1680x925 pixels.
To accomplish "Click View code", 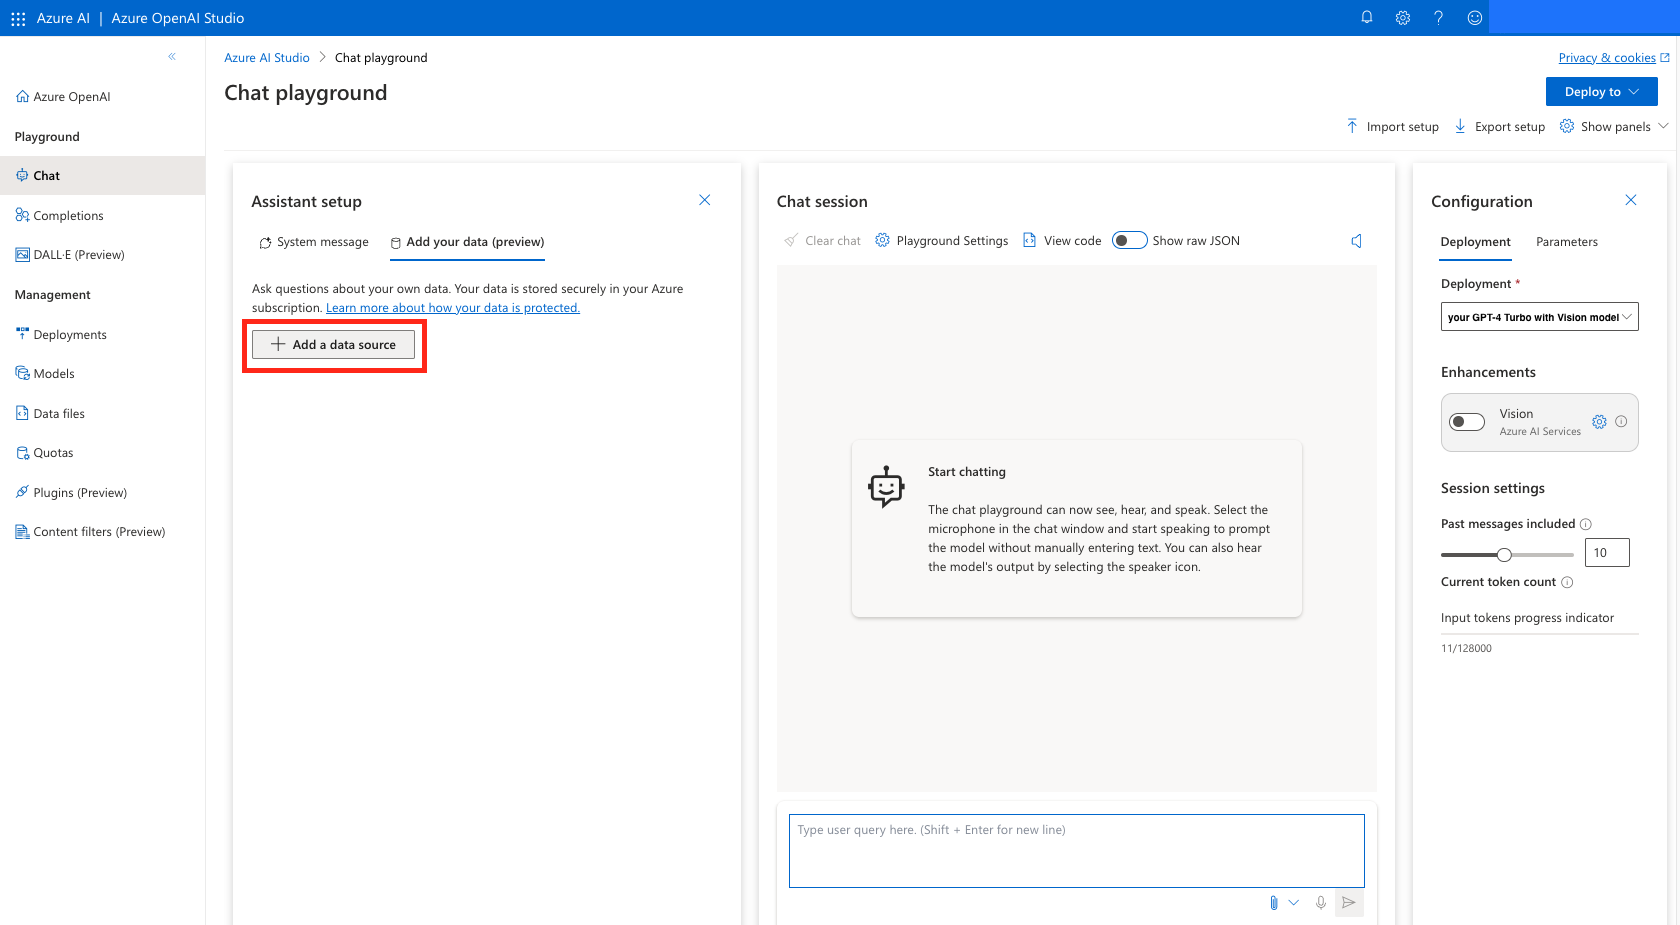I will pyautogui.click(x=1062, y=241).
